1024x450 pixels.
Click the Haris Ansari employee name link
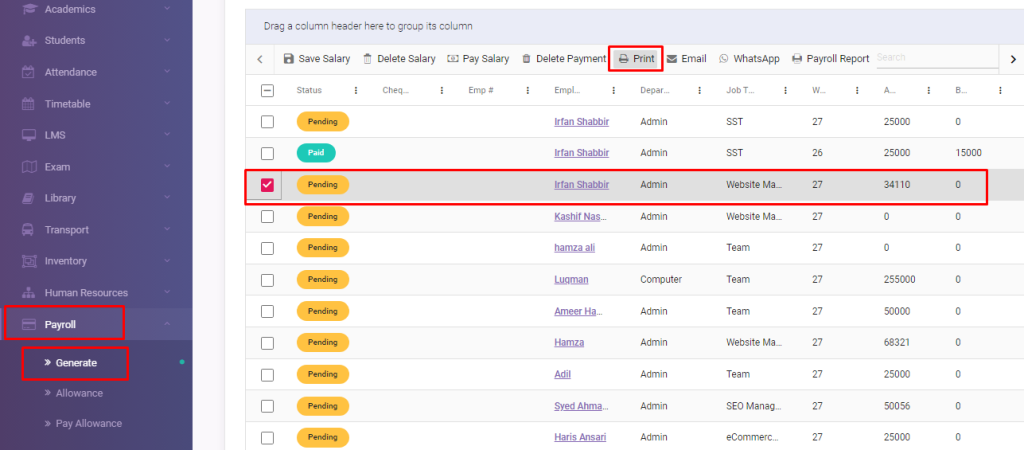tap(581, 438)
